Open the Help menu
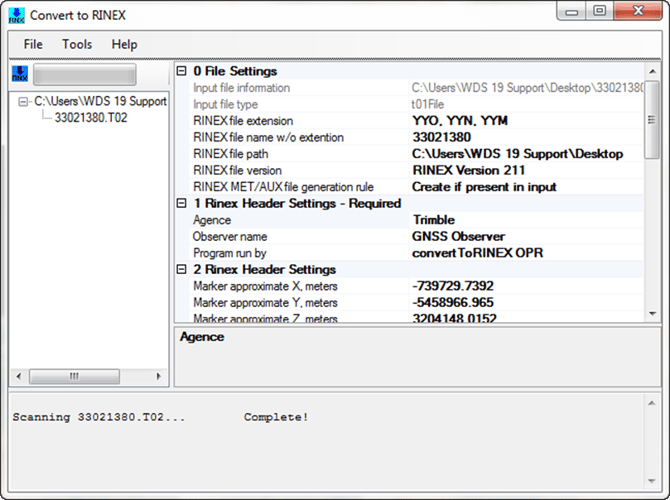This screenshot has height=500, width=670. [124, 44]
